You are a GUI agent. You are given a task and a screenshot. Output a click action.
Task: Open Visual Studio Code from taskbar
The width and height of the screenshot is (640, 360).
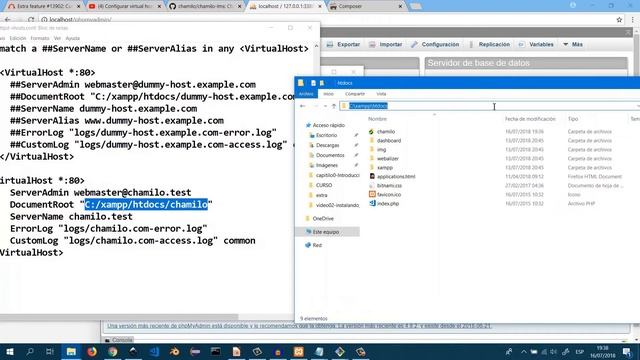(154, 351)
